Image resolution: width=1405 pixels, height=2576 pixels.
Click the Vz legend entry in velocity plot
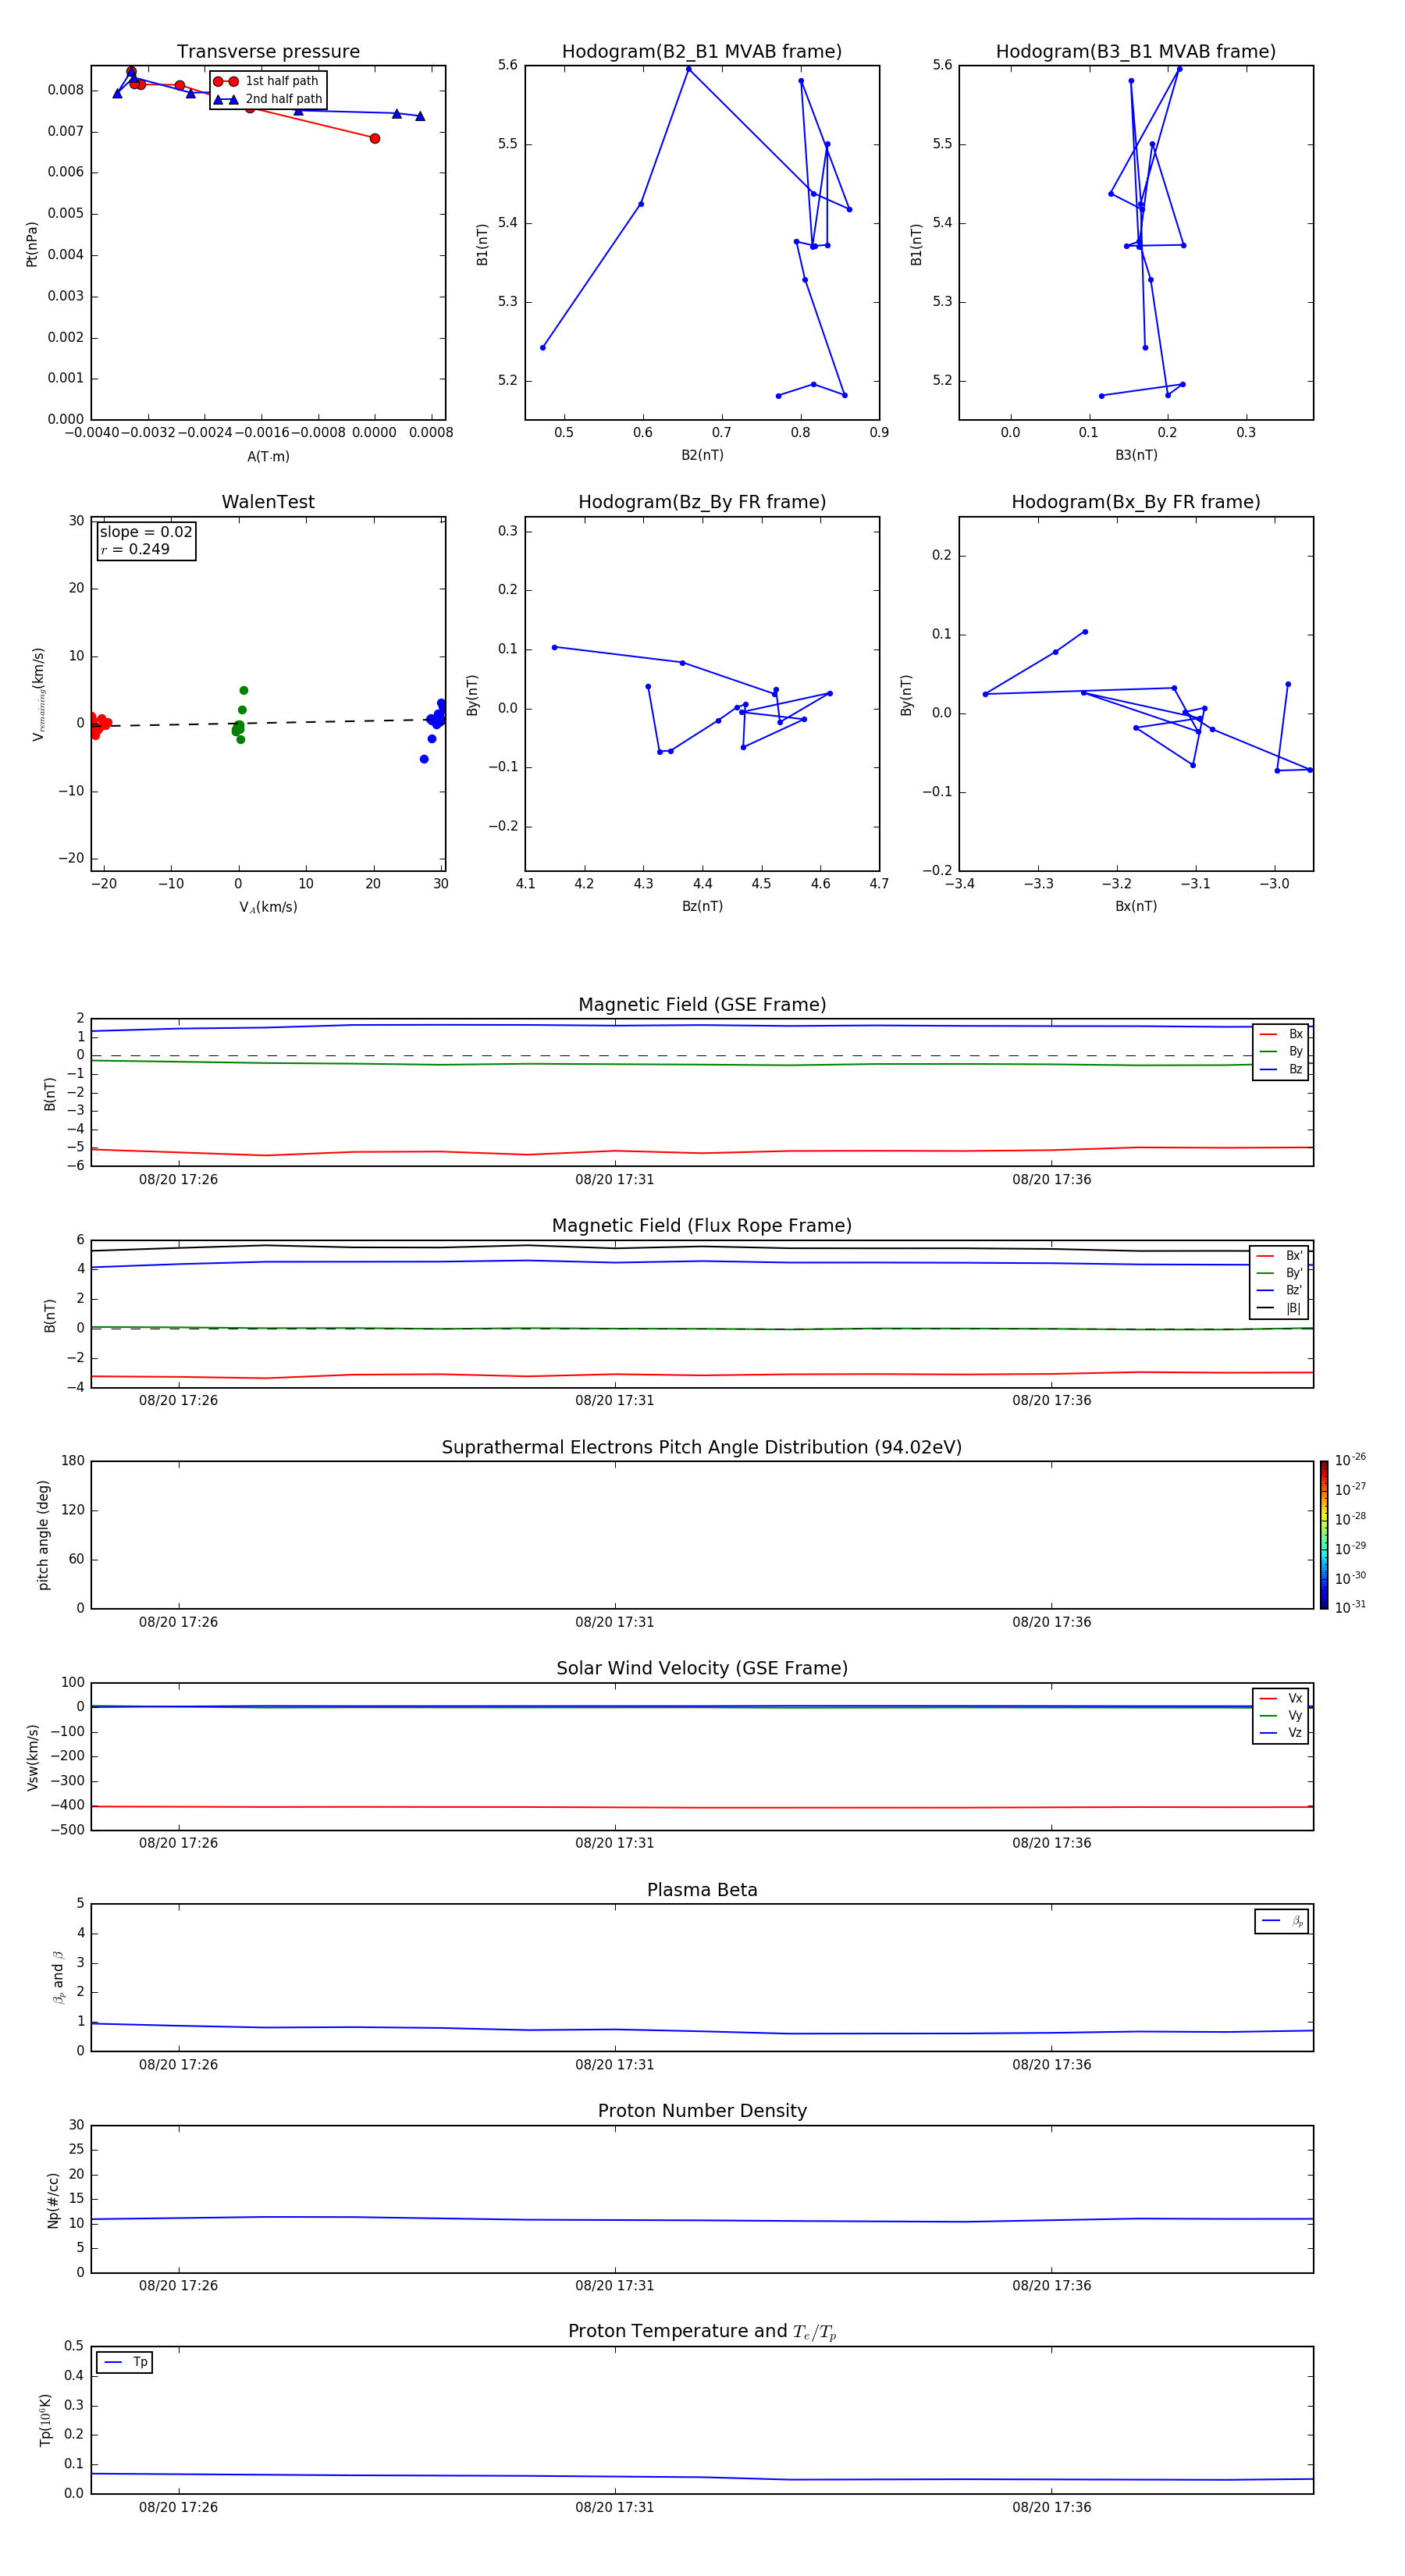pos(1281,1733)
